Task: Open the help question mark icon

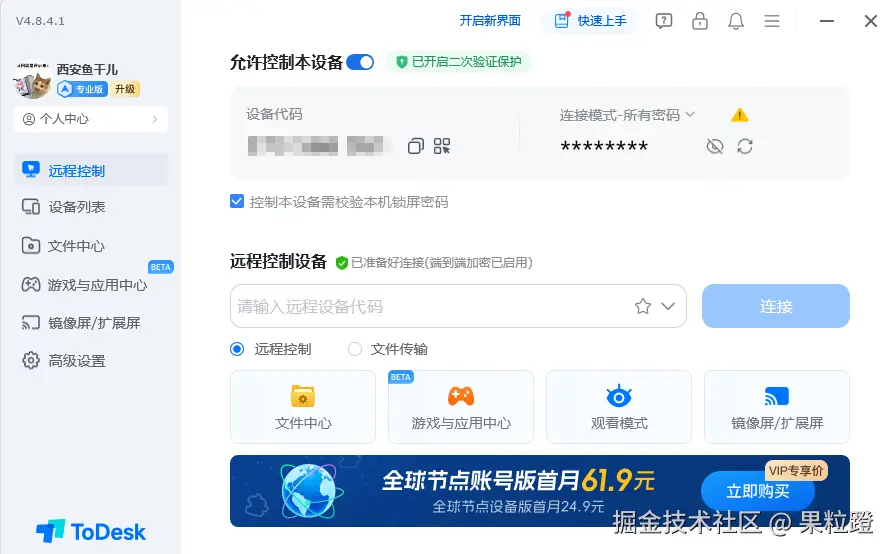Action: tap(664, 21)
